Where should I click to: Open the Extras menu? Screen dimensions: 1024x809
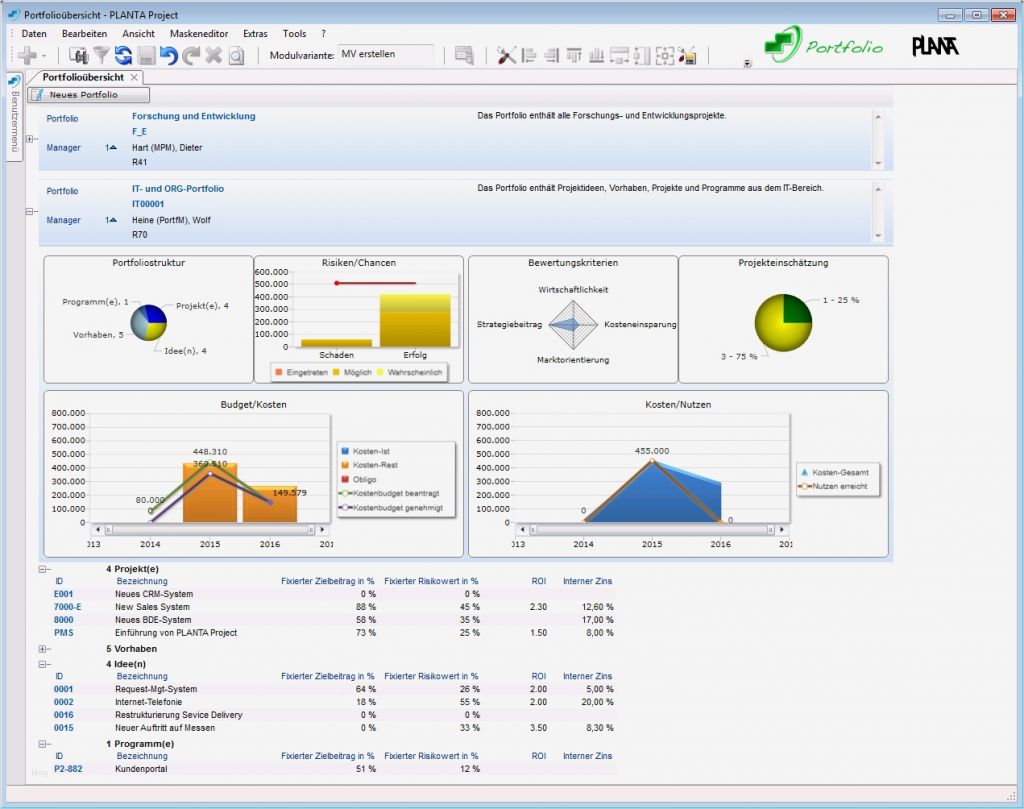click(254, 33)
